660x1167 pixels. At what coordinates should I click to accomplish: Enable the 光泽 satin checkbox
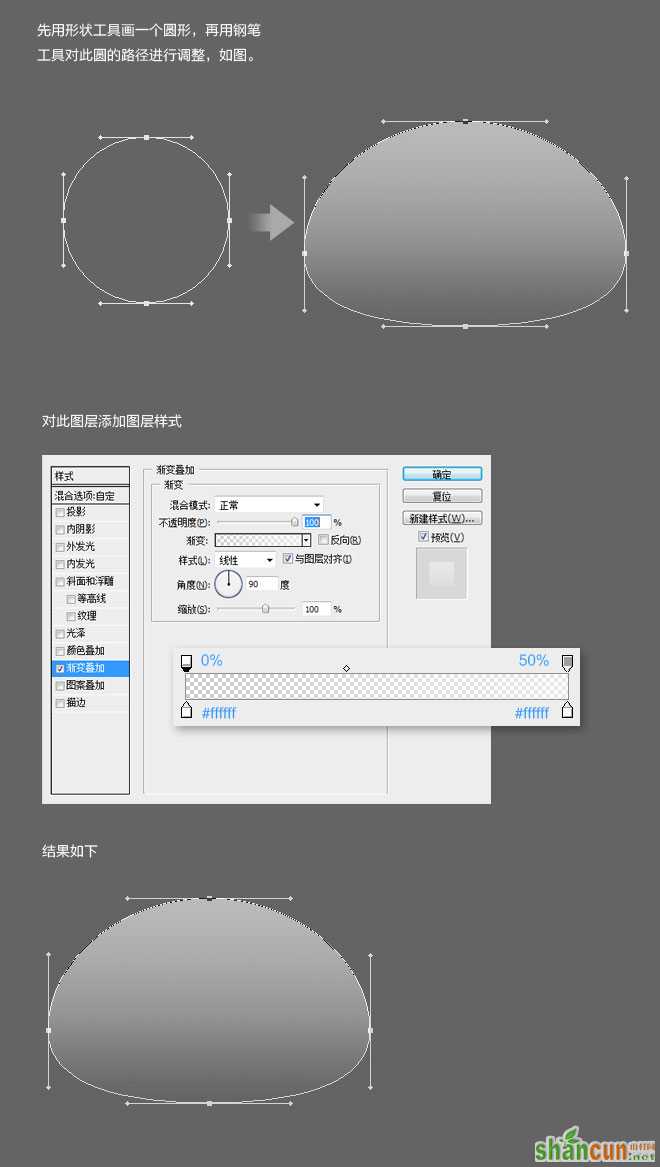pos(60,634)
